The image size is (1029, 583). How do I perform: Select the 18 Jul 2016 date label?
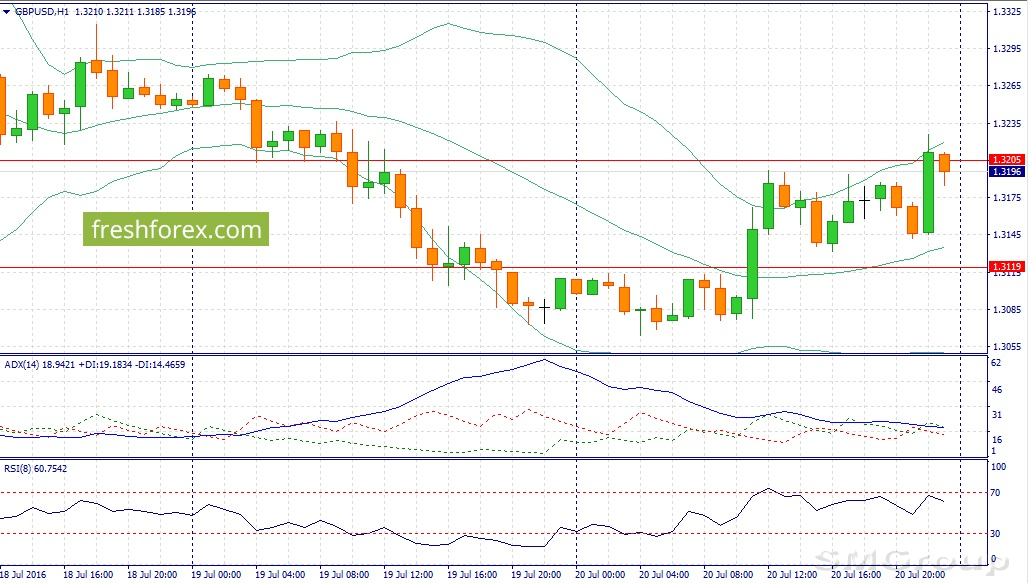(x=24, y=575)
